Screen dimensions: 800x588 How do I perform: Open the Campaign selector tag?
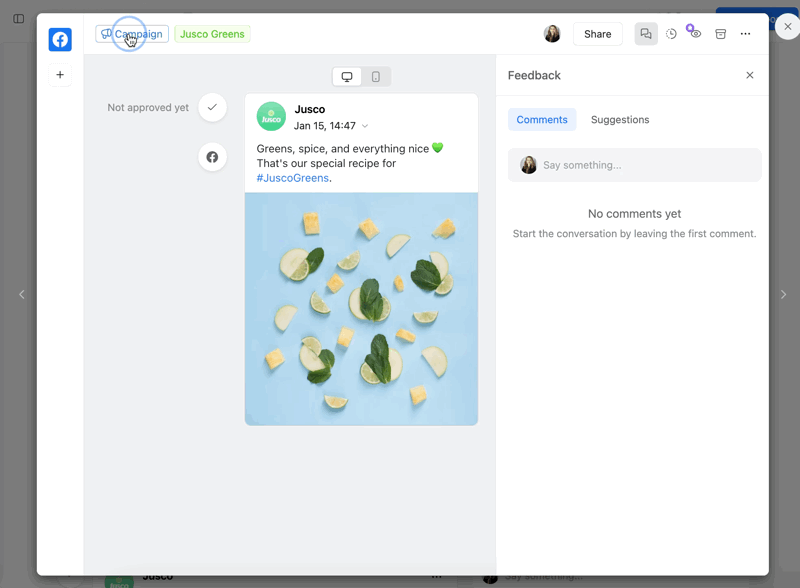coord(132,34)
